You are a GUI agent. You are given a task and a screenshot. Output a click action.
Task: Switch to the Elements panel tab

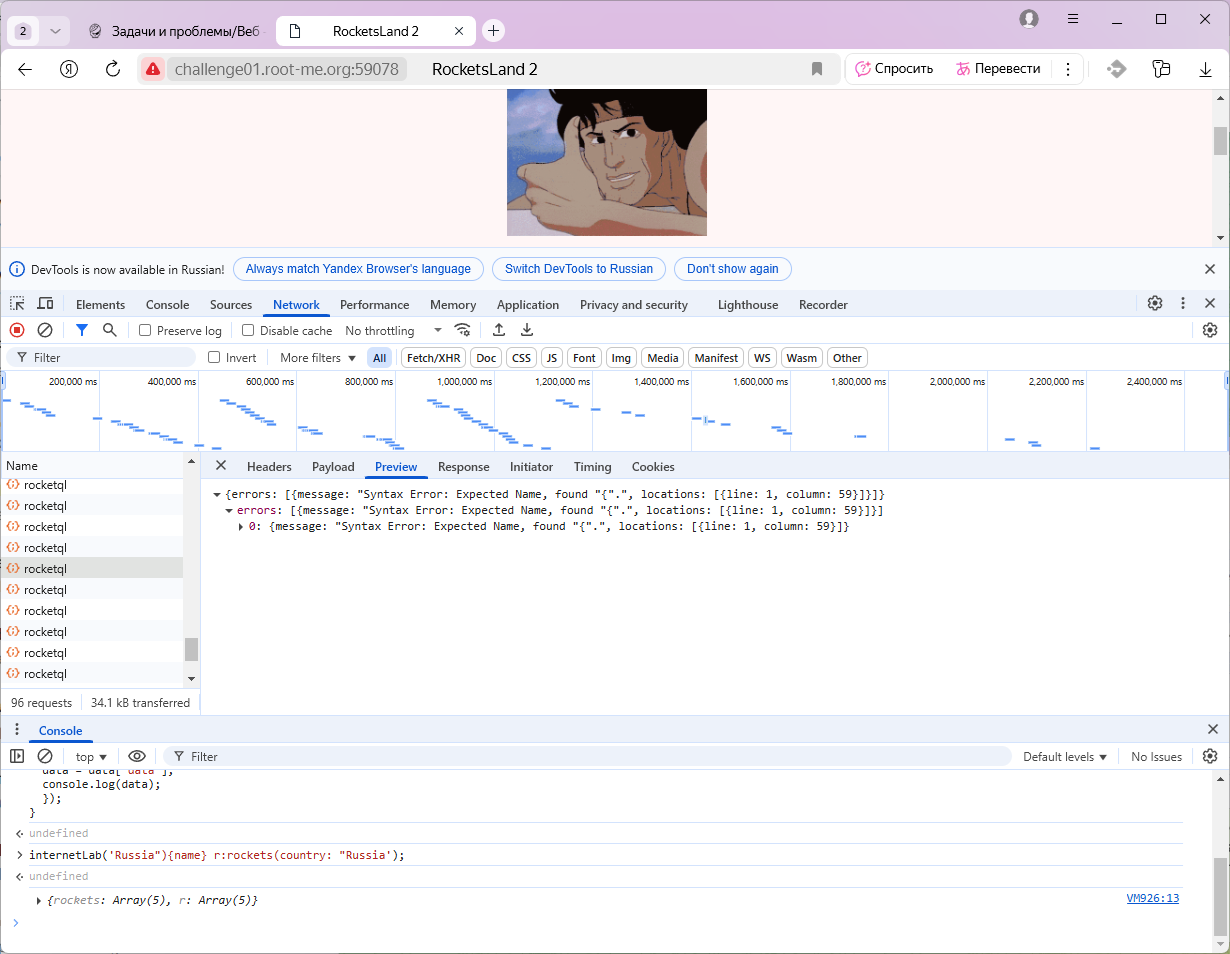101,305
